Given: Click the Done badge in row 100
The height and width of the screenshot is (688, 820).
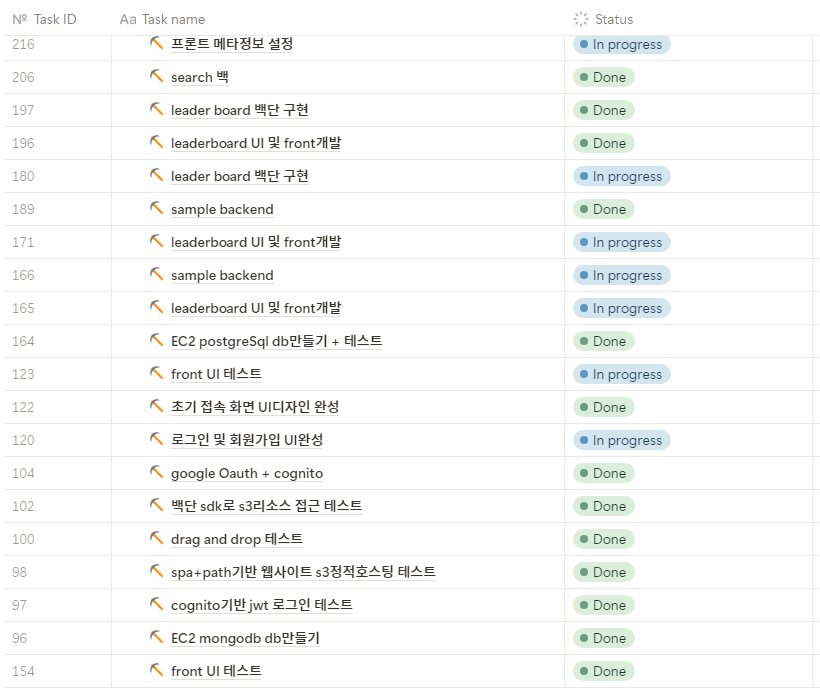Looking at the screenshot, I should click(x=603, y=539).
